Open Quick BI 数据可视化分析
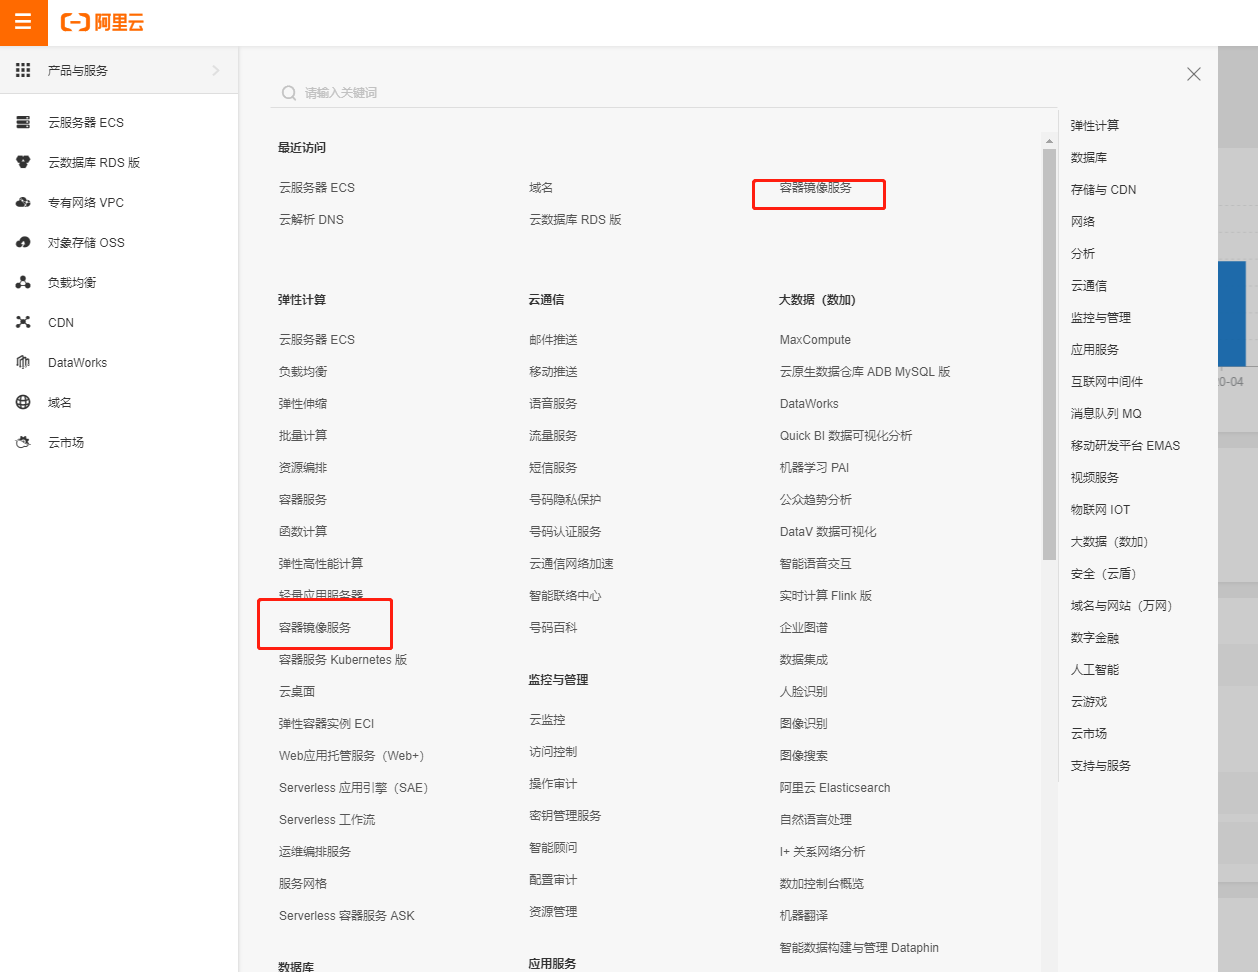 846,435
